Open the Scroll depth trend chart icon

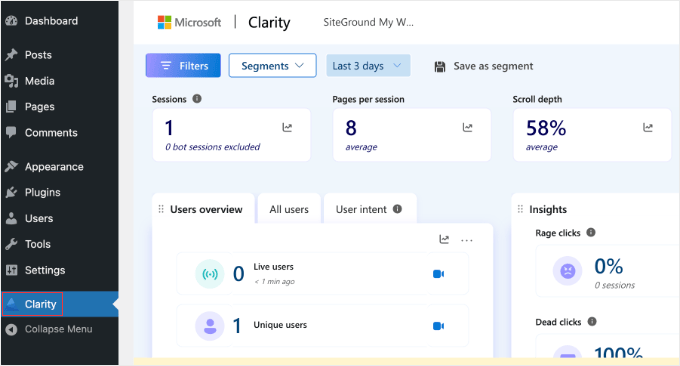(x=648, y=127)
